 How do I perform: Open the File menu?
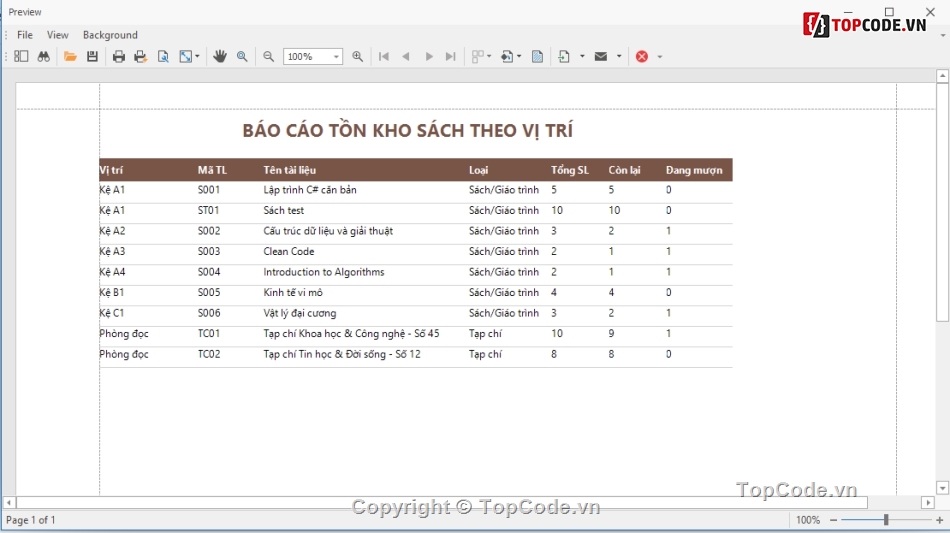point(25,35)
